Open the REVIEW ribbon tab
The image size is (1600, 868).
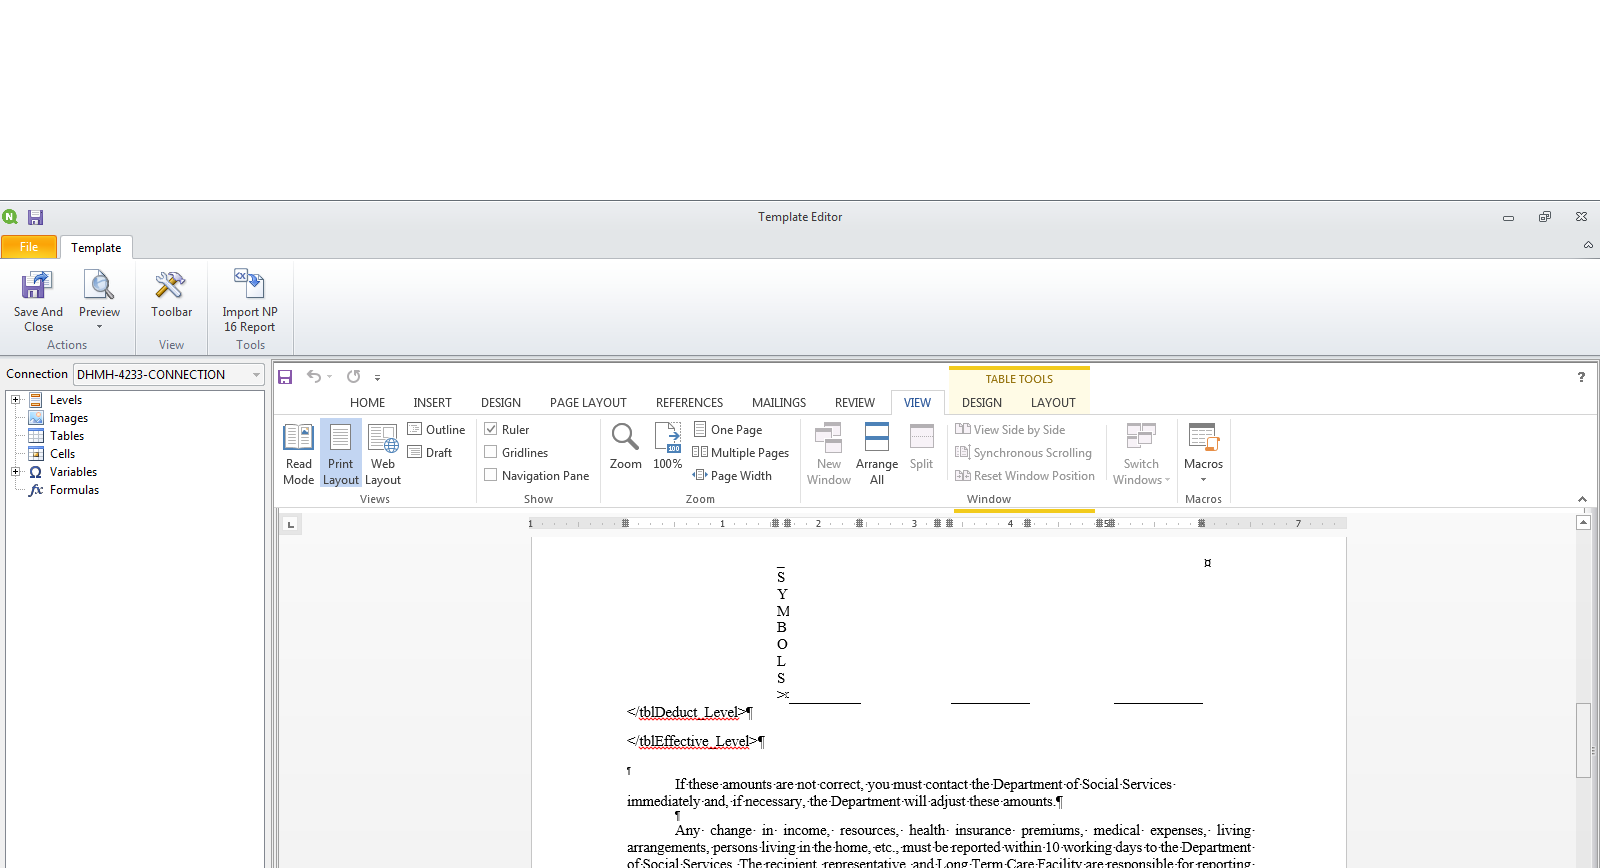click(x=855, y=403)
